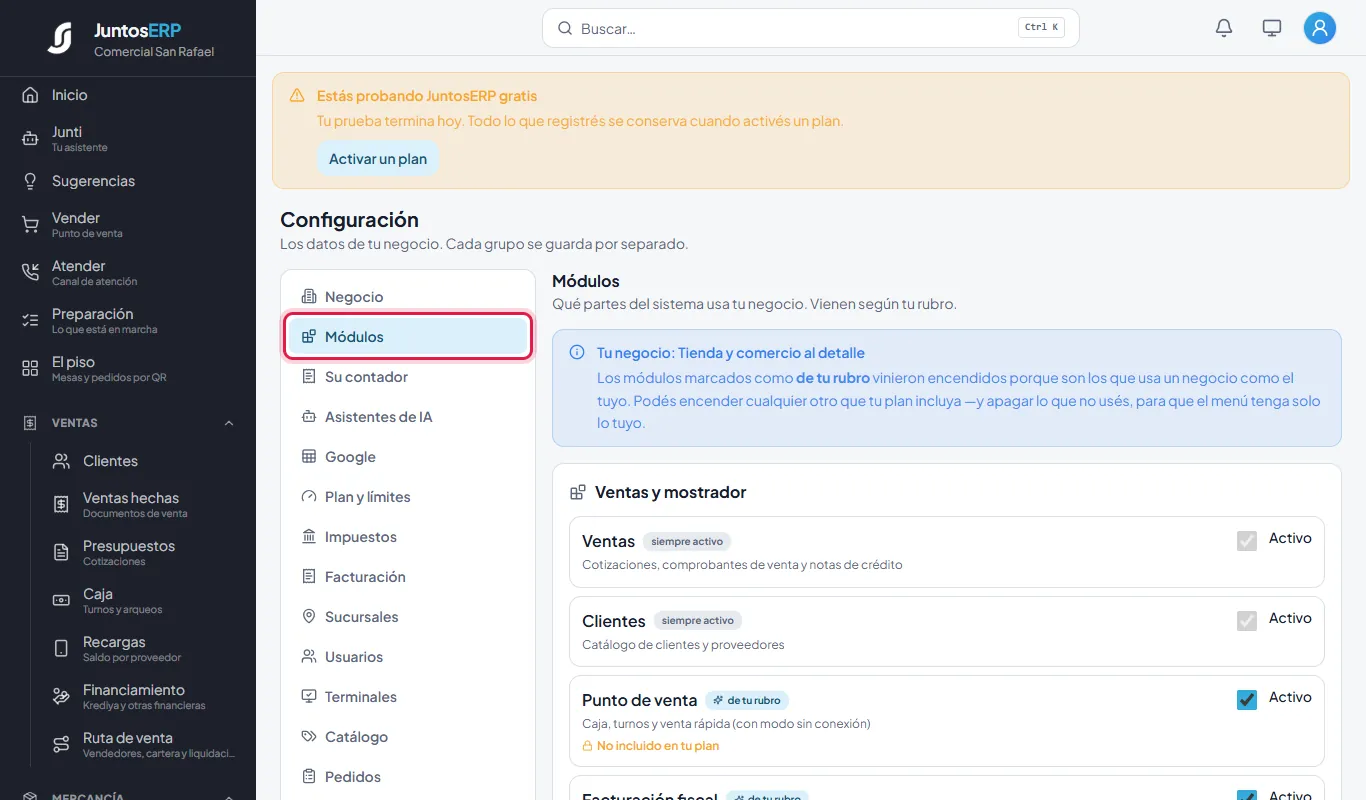Click the monitor display icon in header
1366x800 pixels.
[1272, 28]
